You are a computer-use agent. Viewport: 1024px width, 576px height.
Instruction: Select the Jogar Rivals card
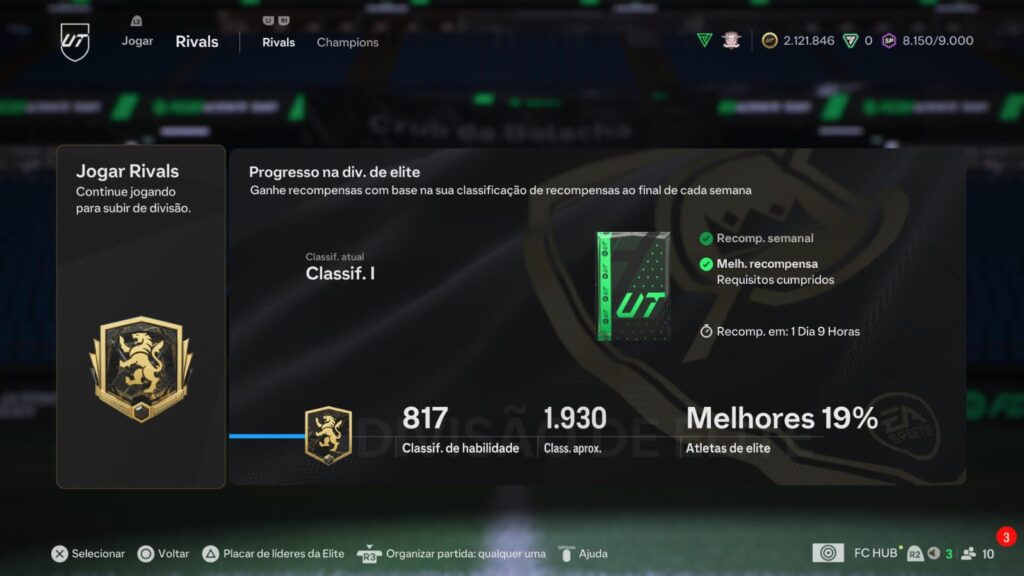tap(141, 317)
